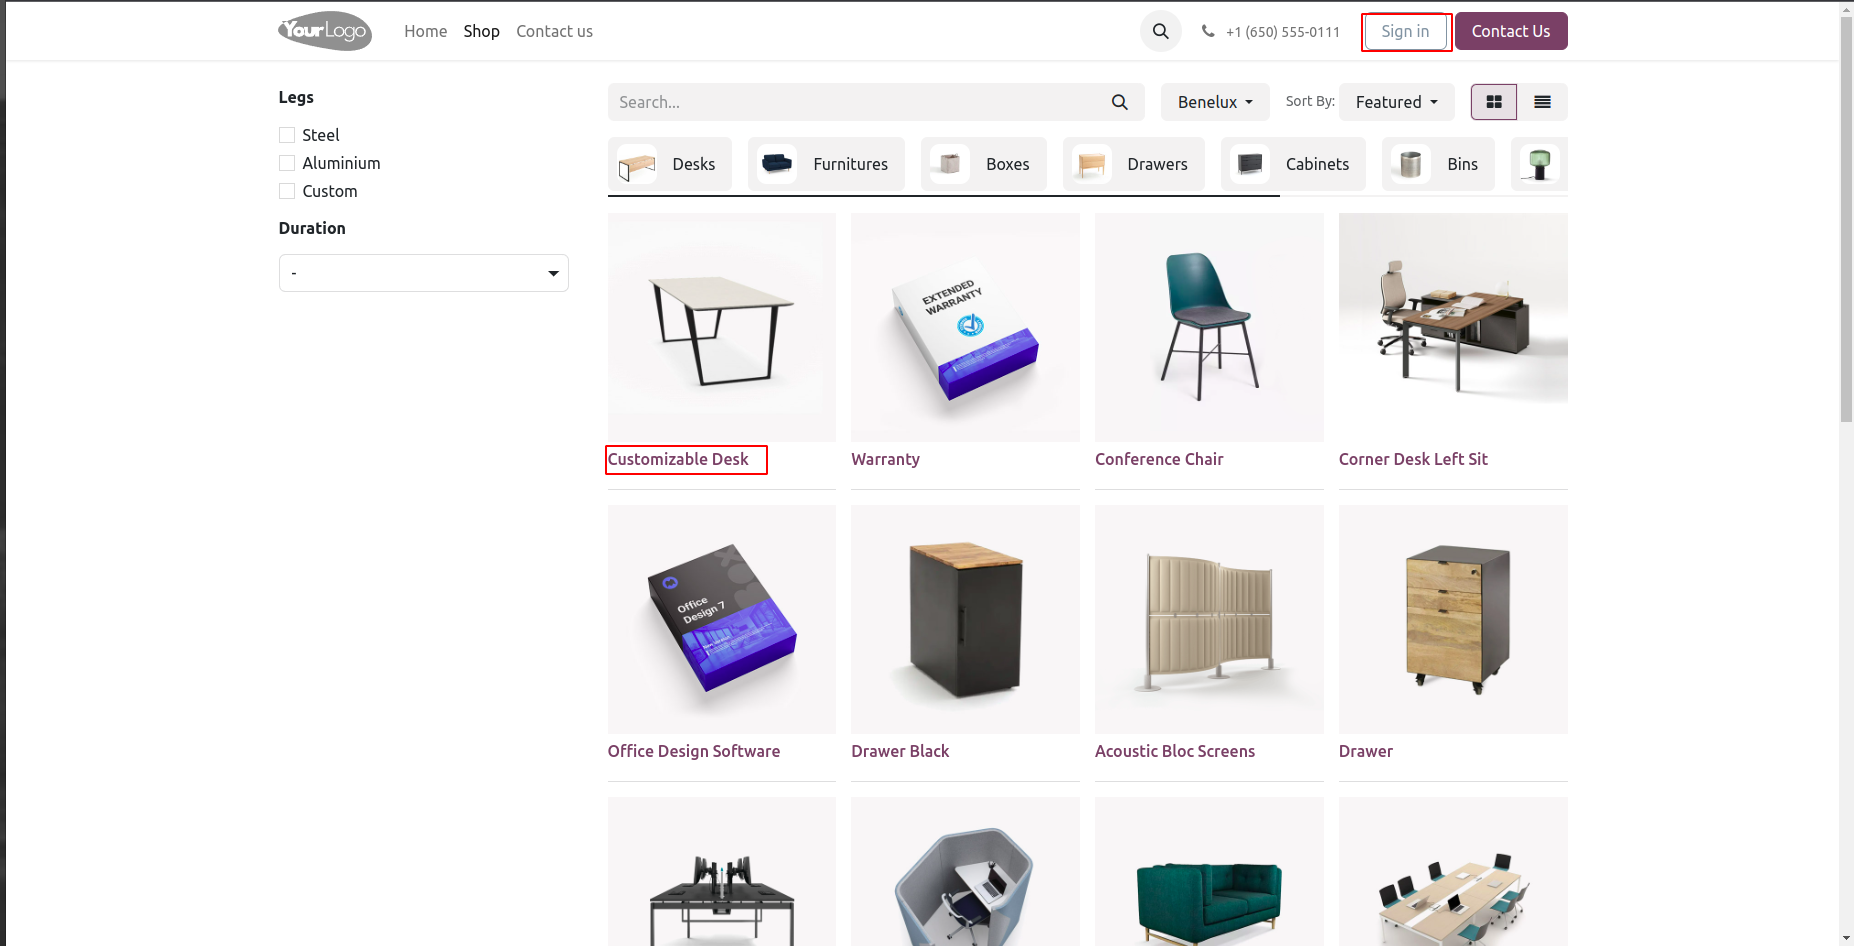The width and height of the screenshot is (1854, 946).
Task: Select the Desks category icon
Action: pyautogui.click(x=637, y=164)
